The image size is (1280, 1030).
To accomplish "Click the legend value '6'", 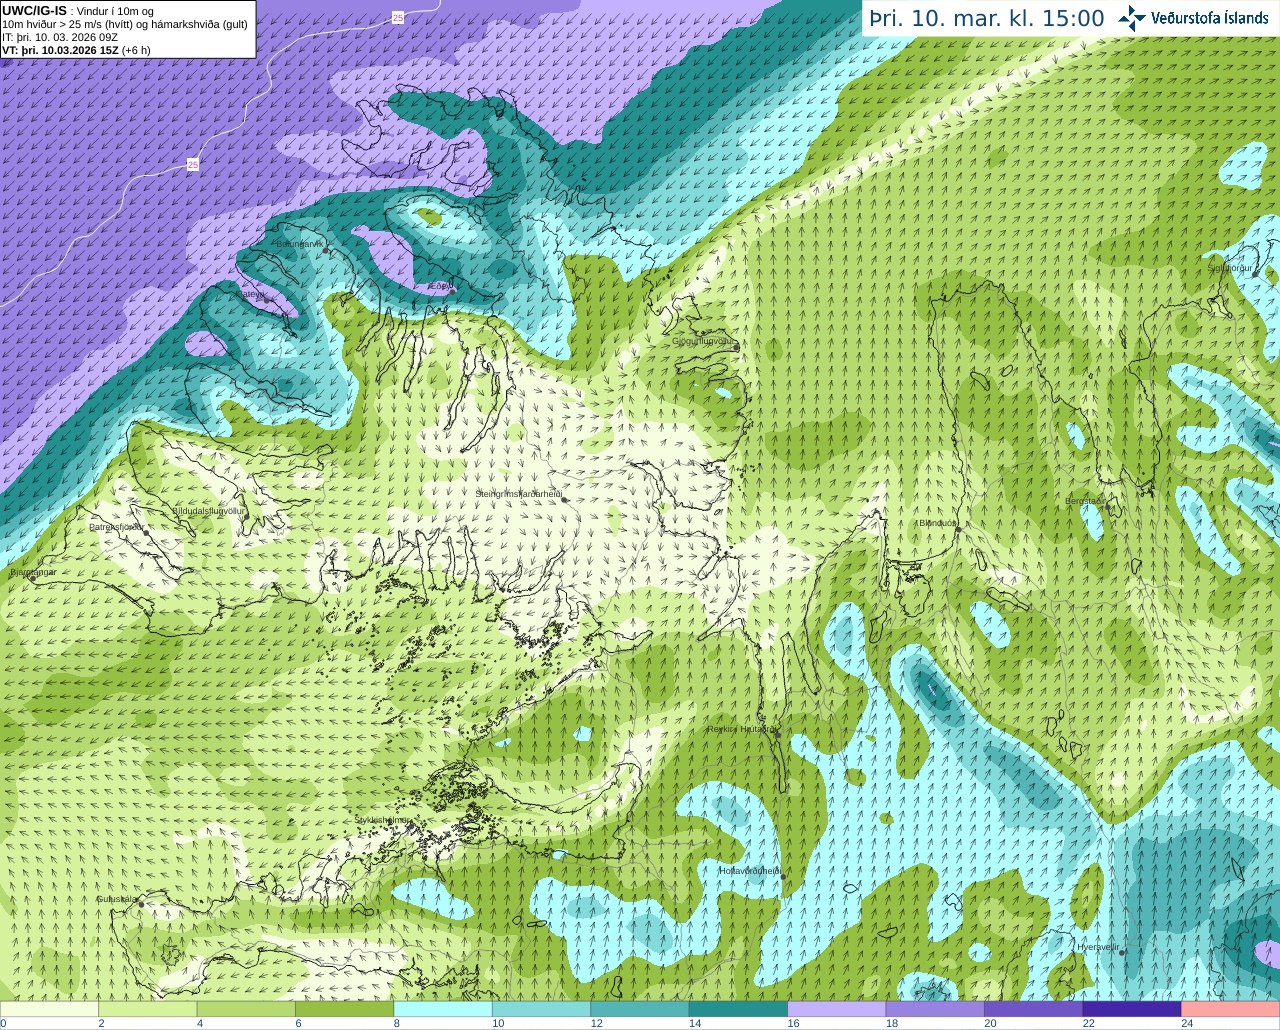I will coord(298,1023).
